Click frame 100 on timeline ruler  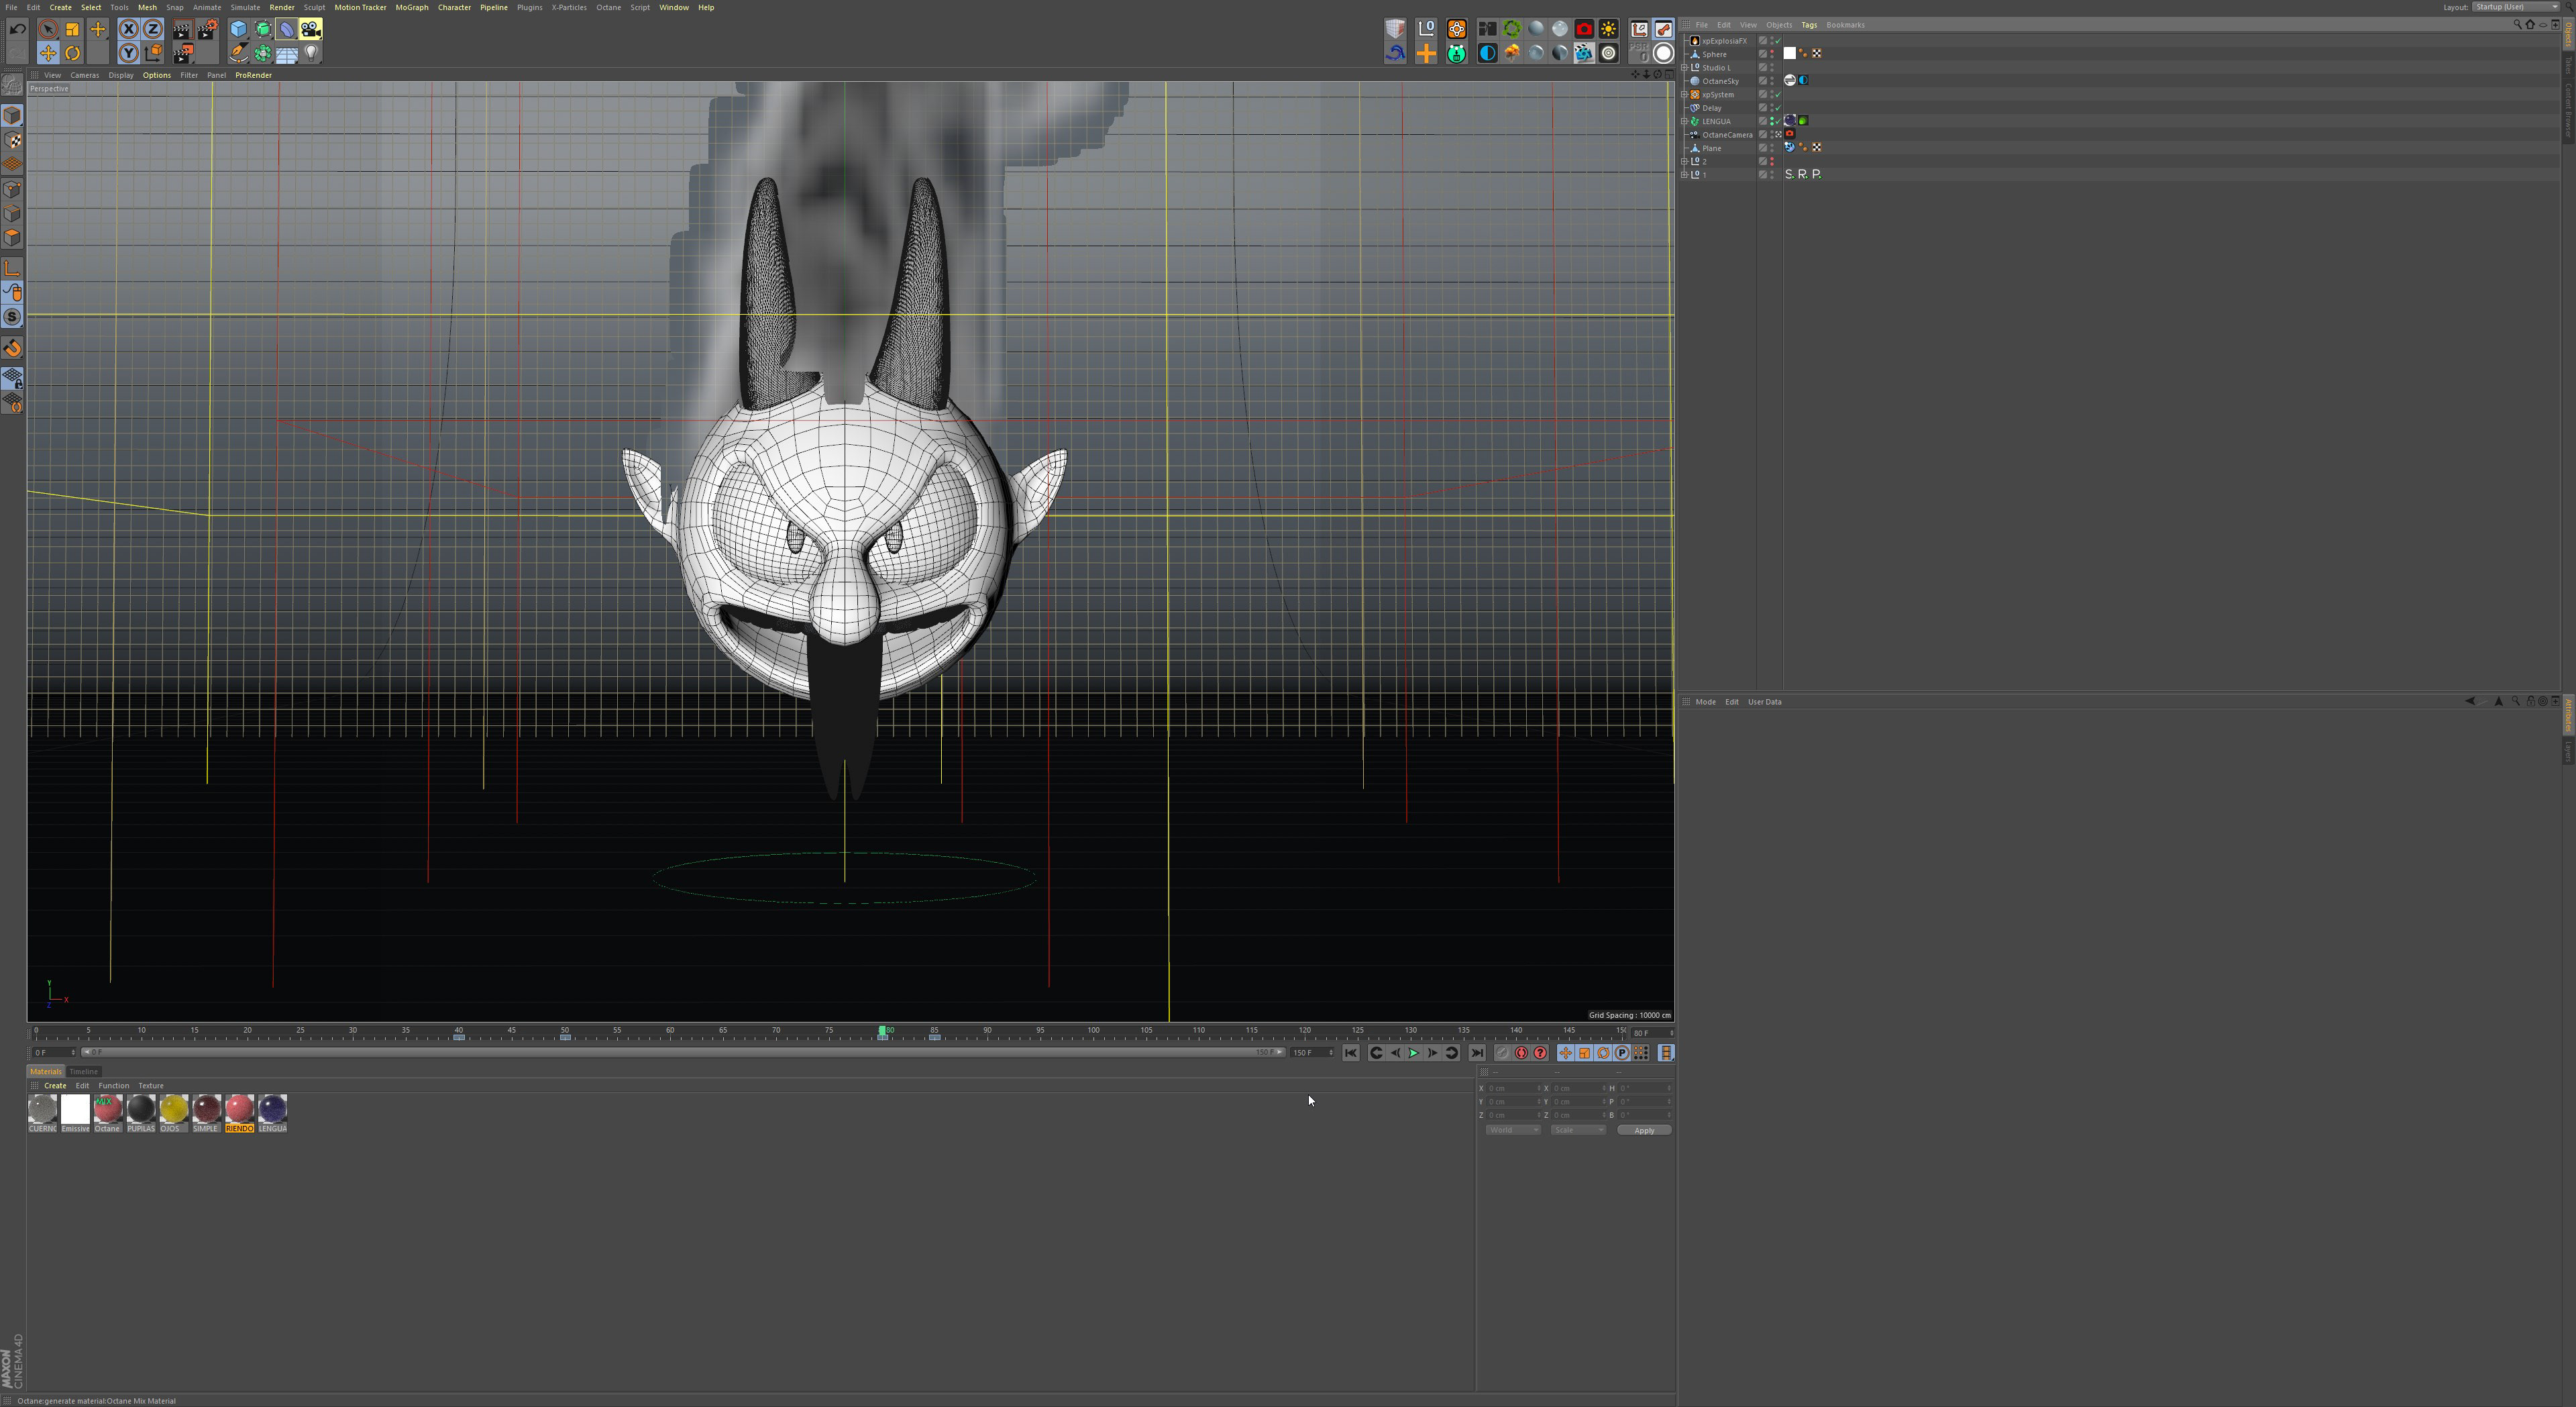click(1093, 1030)
